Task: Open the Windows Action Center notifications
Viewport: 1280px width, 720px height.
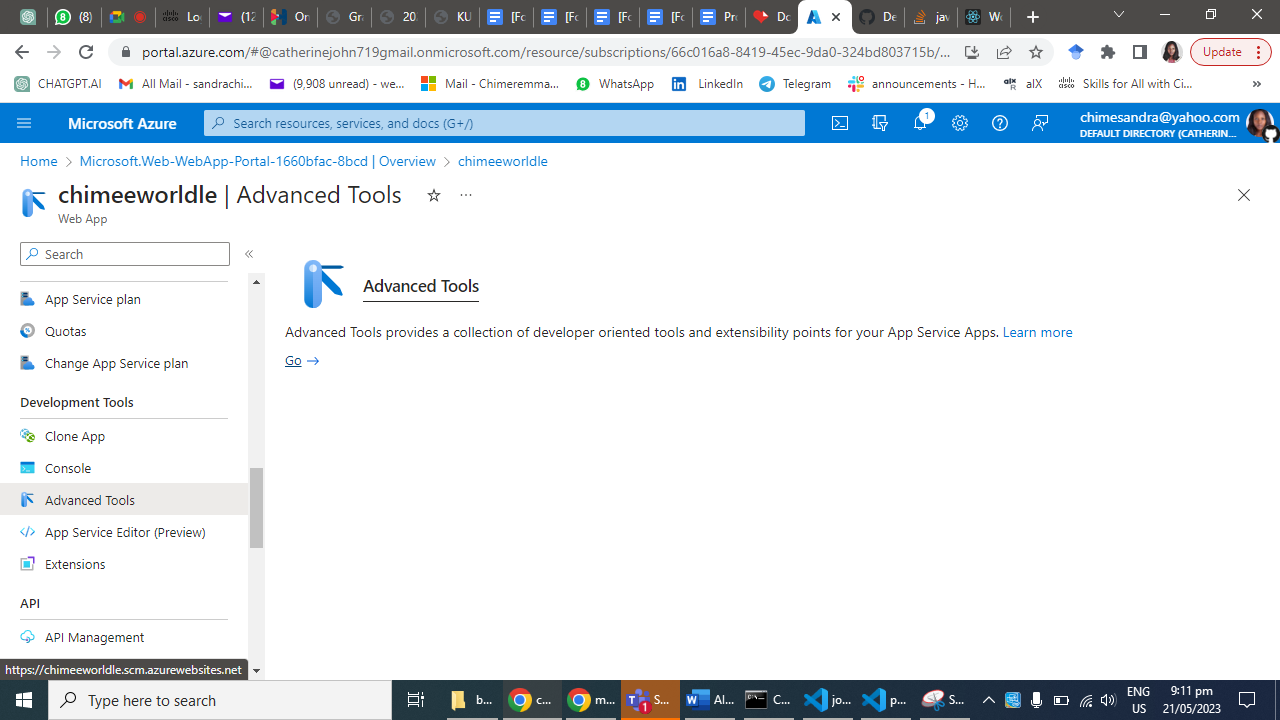Action: [x=1247, y=700]
